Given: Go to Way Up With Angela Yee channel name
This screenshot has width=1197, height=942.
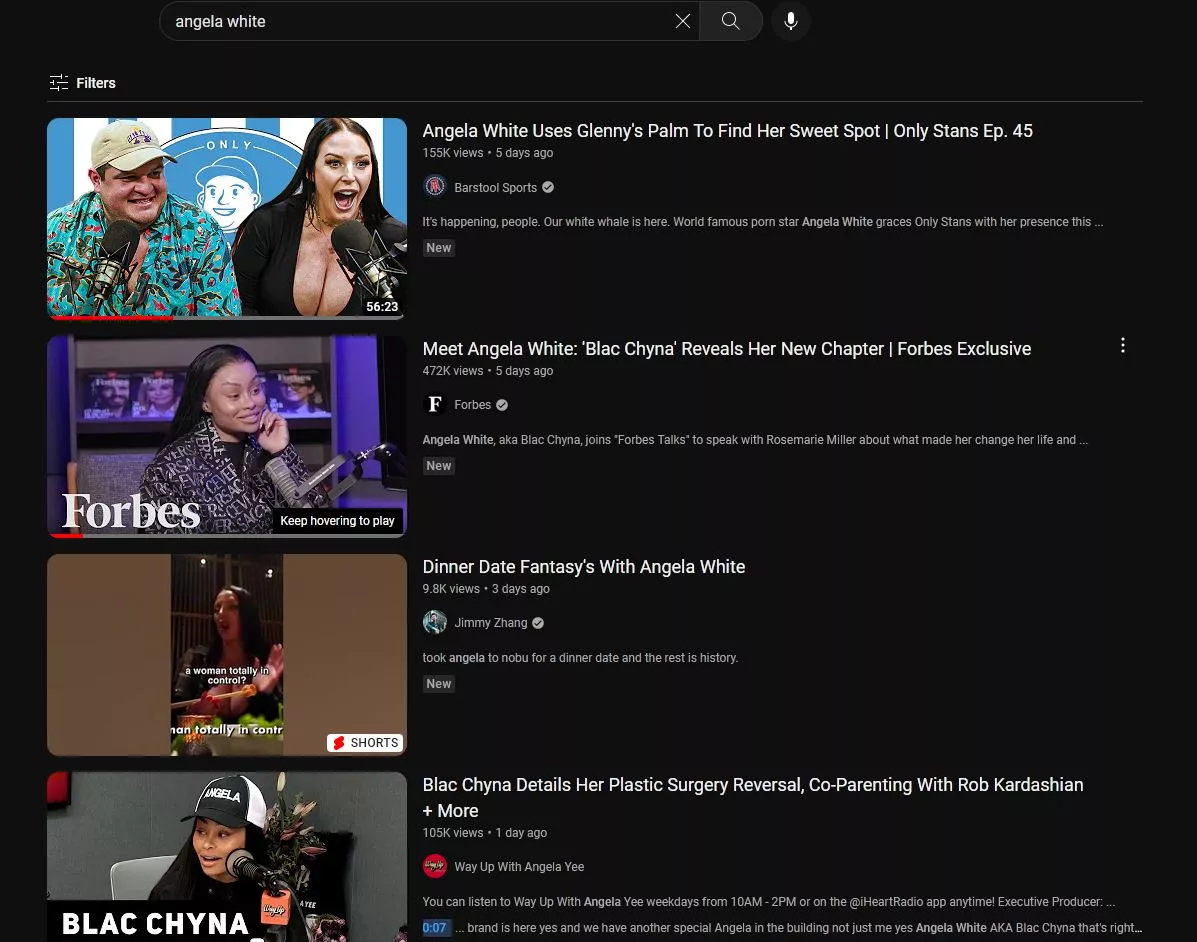Looking at the screenshot, I should point(519,867).
